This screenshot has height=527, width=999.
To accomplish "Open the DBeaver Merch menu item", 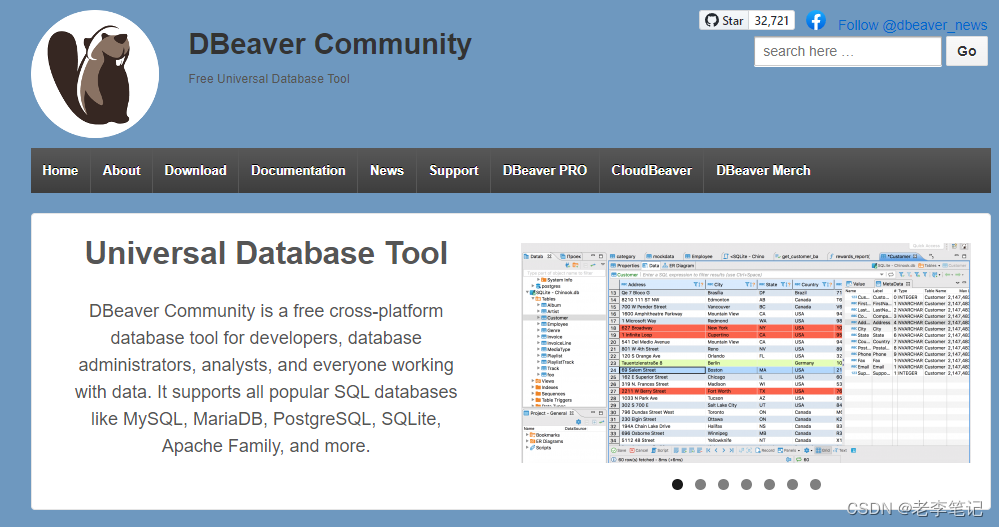I will click(763, 171).
